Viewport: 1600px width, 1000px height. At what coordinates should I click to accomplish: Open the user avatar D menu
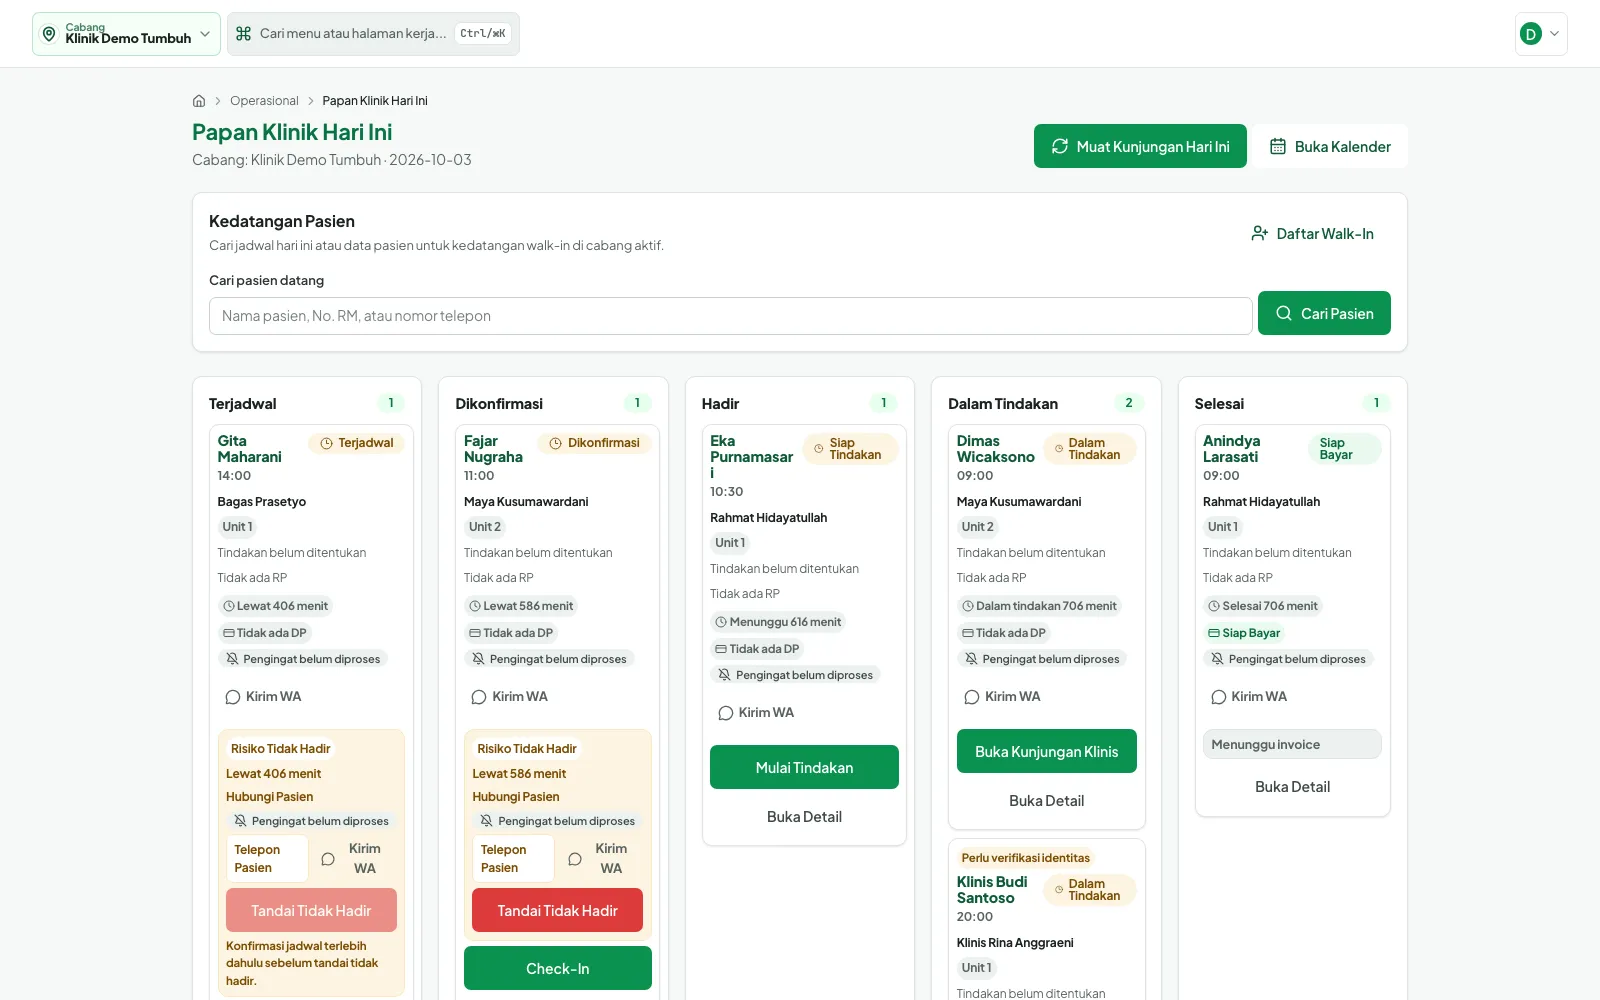tap(1541, 34)
